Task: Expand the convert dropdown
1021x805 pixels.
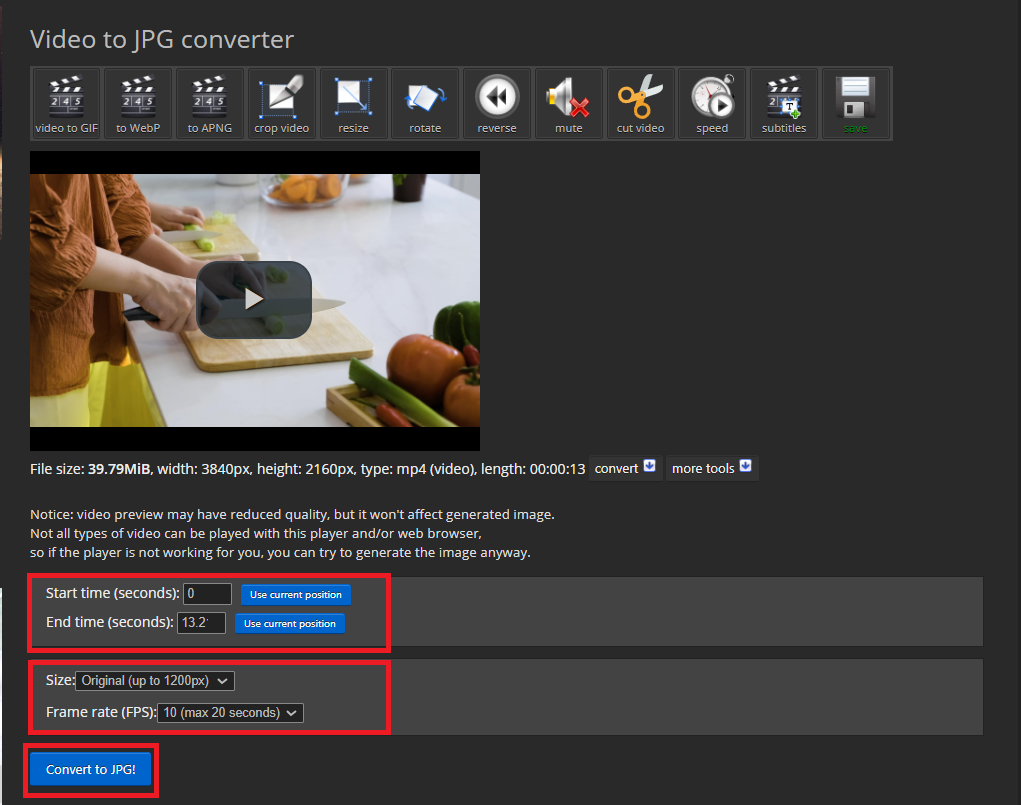Action: point(624,467)
